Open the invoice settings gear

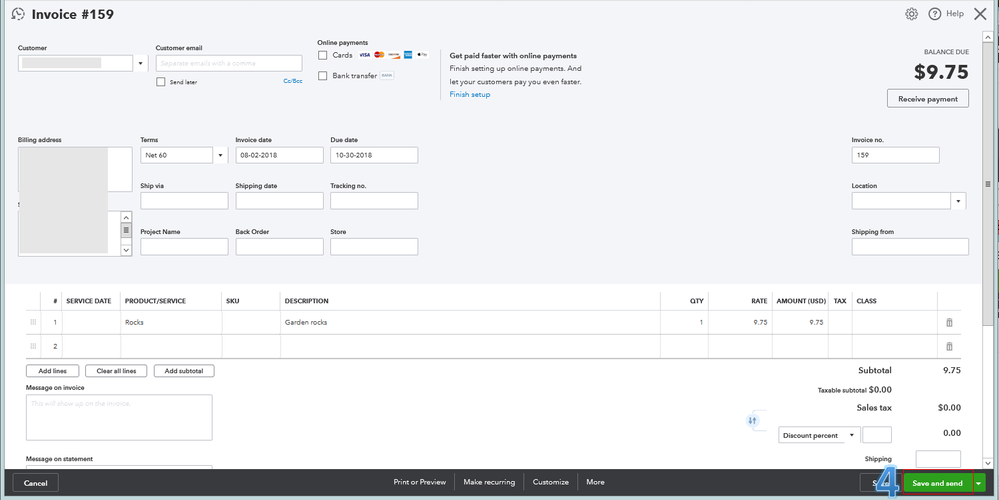coord(911,14)
